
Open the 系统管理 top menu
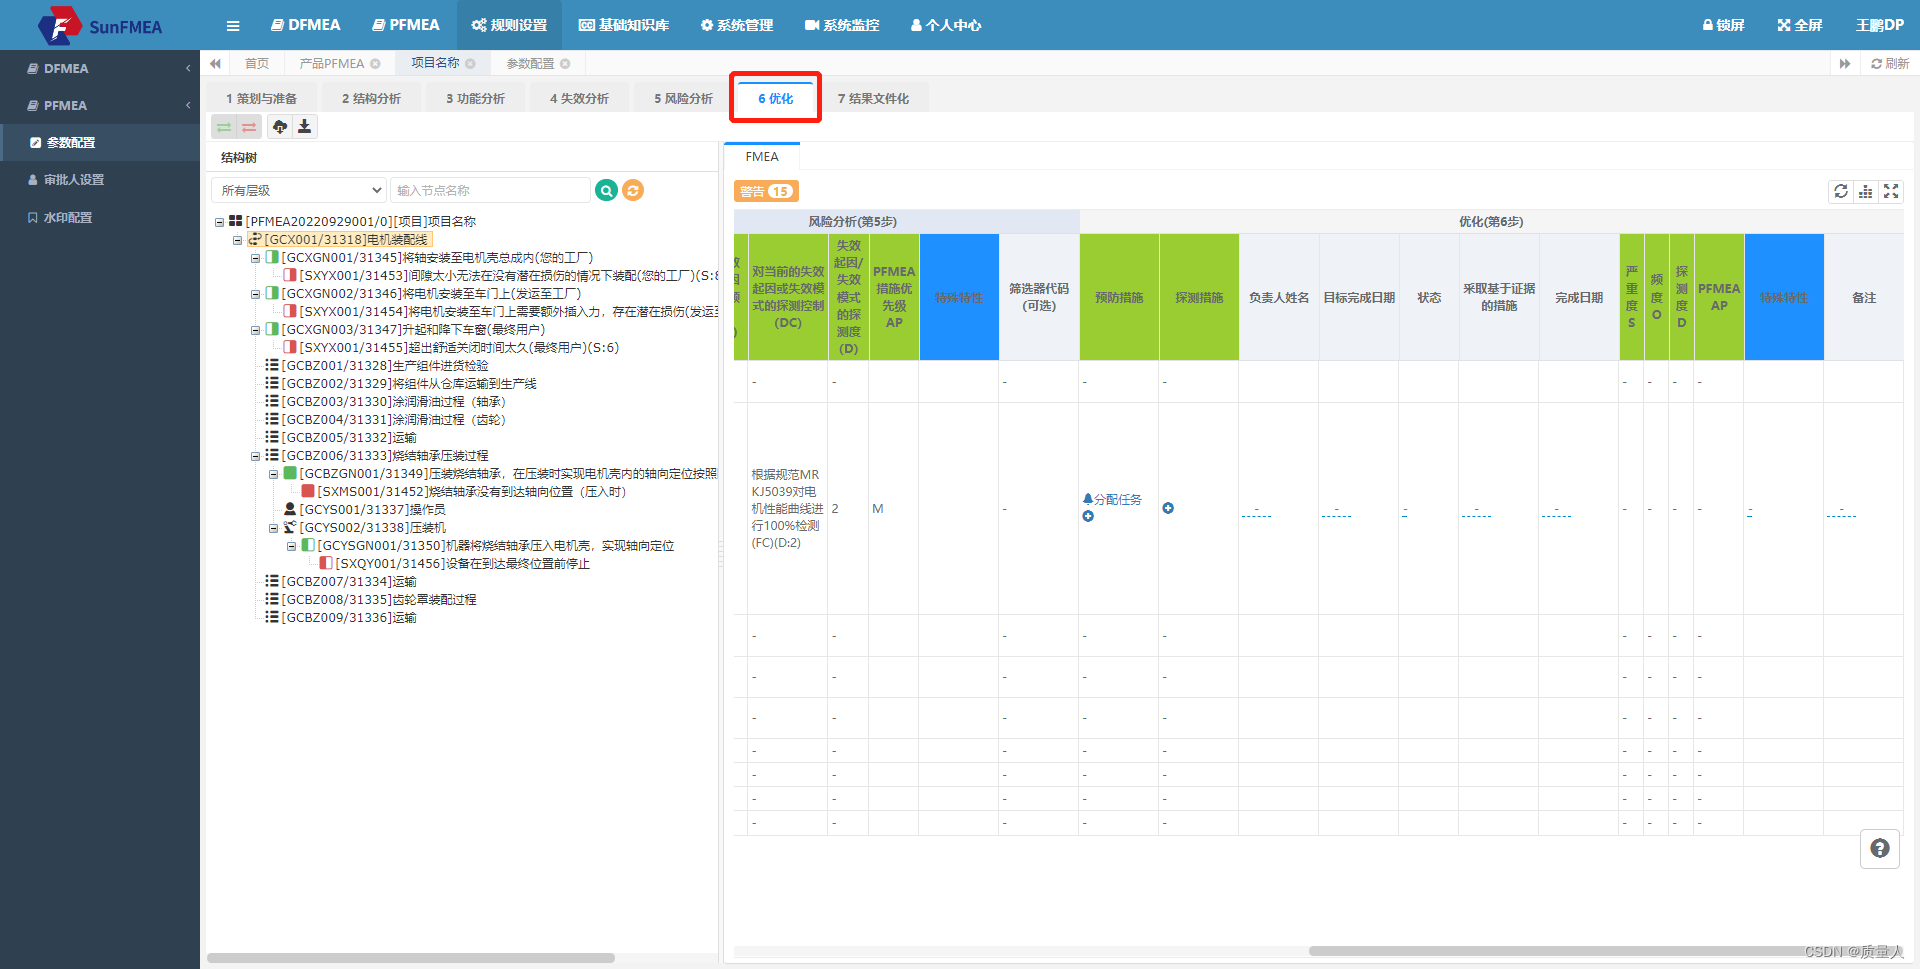[737, 25]
